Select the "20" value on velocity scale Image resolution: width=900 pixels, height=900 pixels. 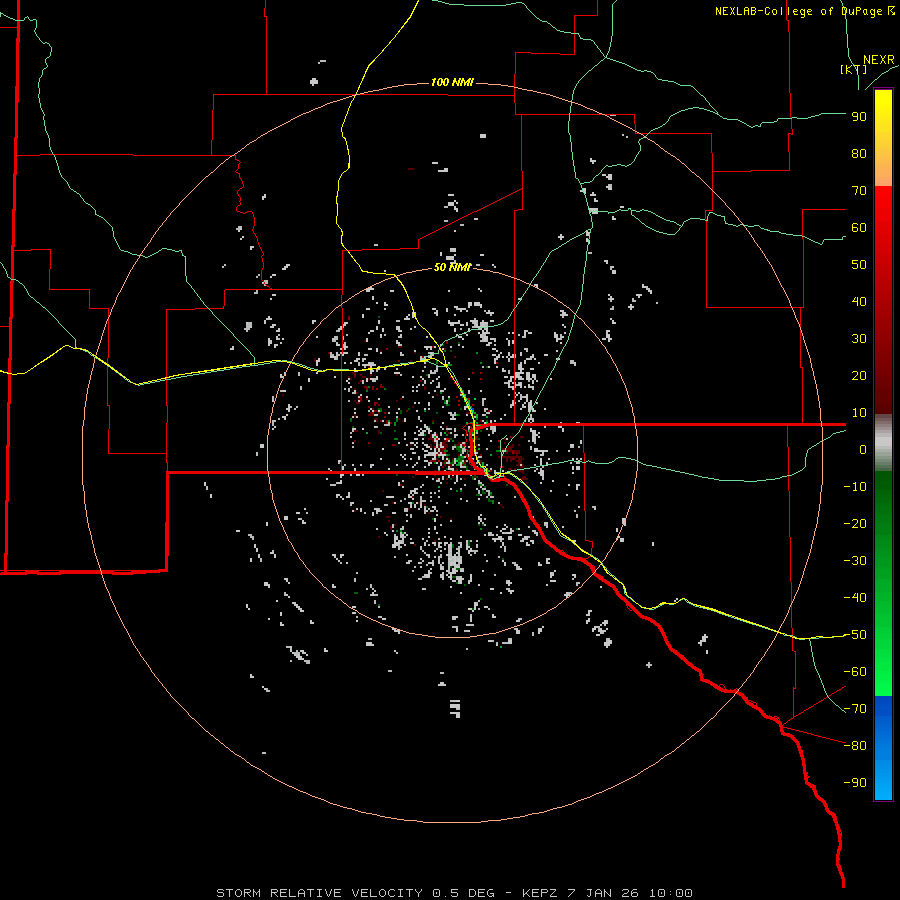pos(859,376)
